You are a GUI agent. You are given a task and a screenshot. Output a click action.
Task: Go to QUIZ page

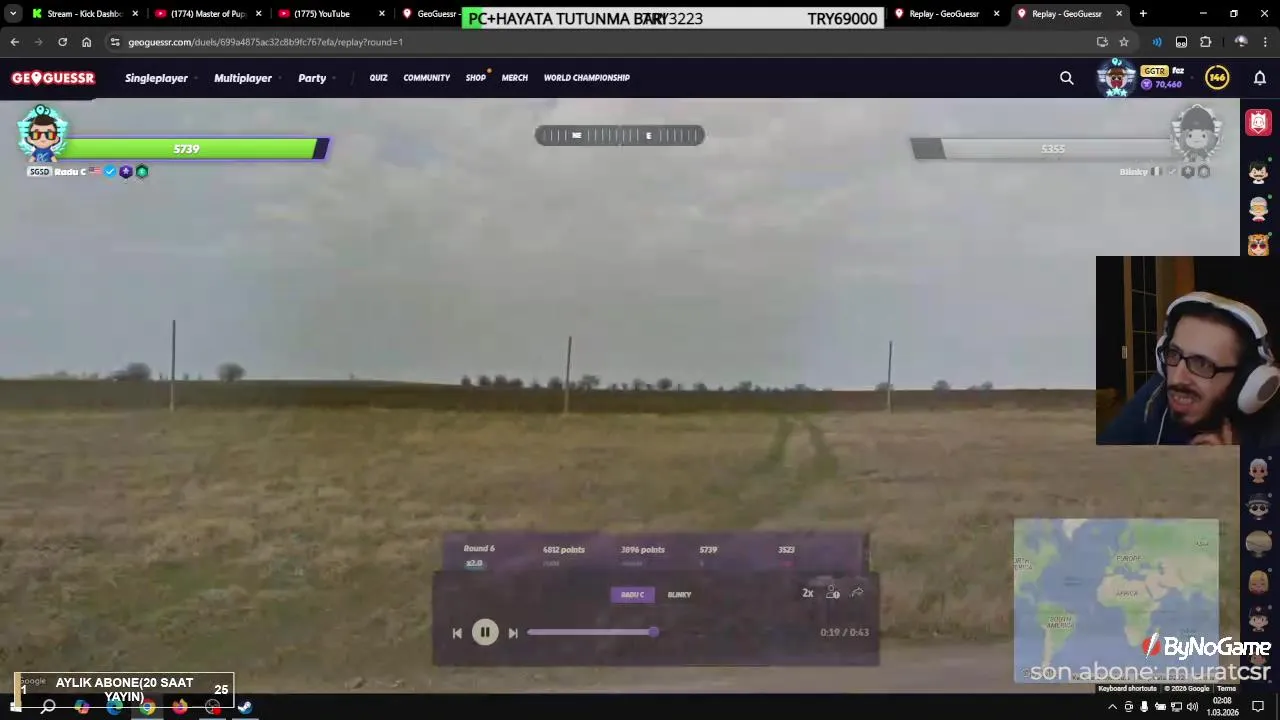coord(378,78)
